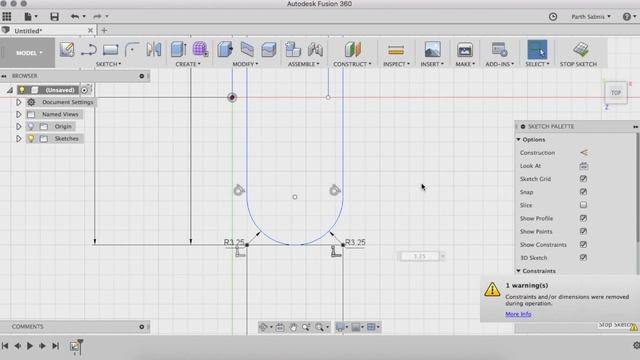
Task: Select the Rectangle sketch tool
Action: coord(110,50)
